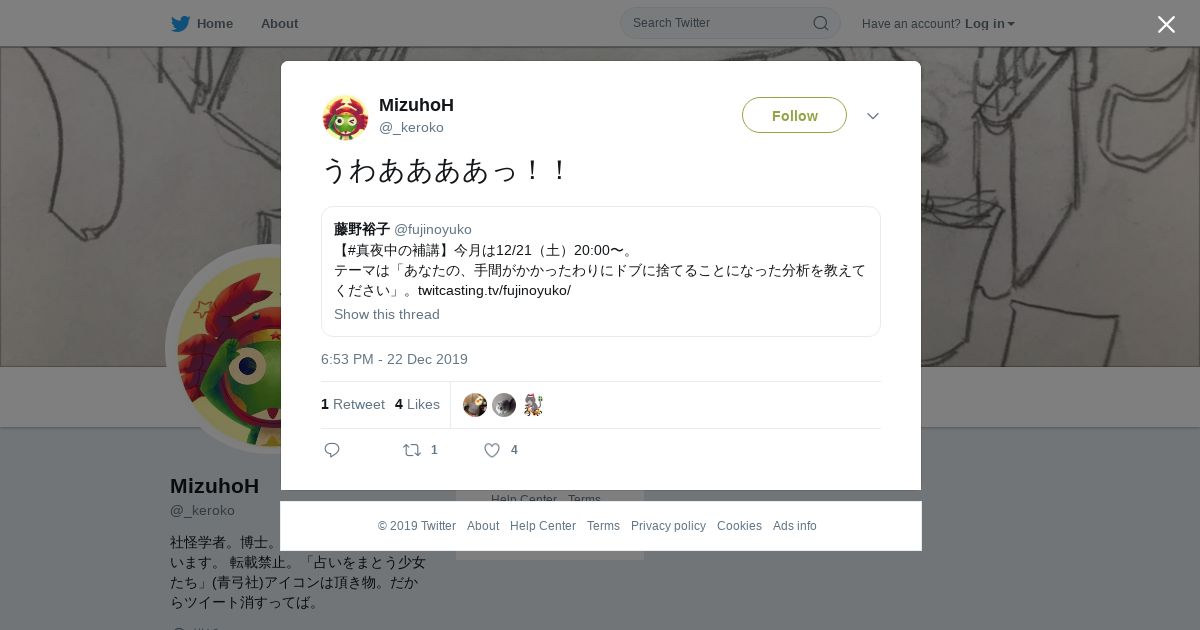Open the Log in dropdown
This screenshot has width=1200, height=630.
click(989, 23)
